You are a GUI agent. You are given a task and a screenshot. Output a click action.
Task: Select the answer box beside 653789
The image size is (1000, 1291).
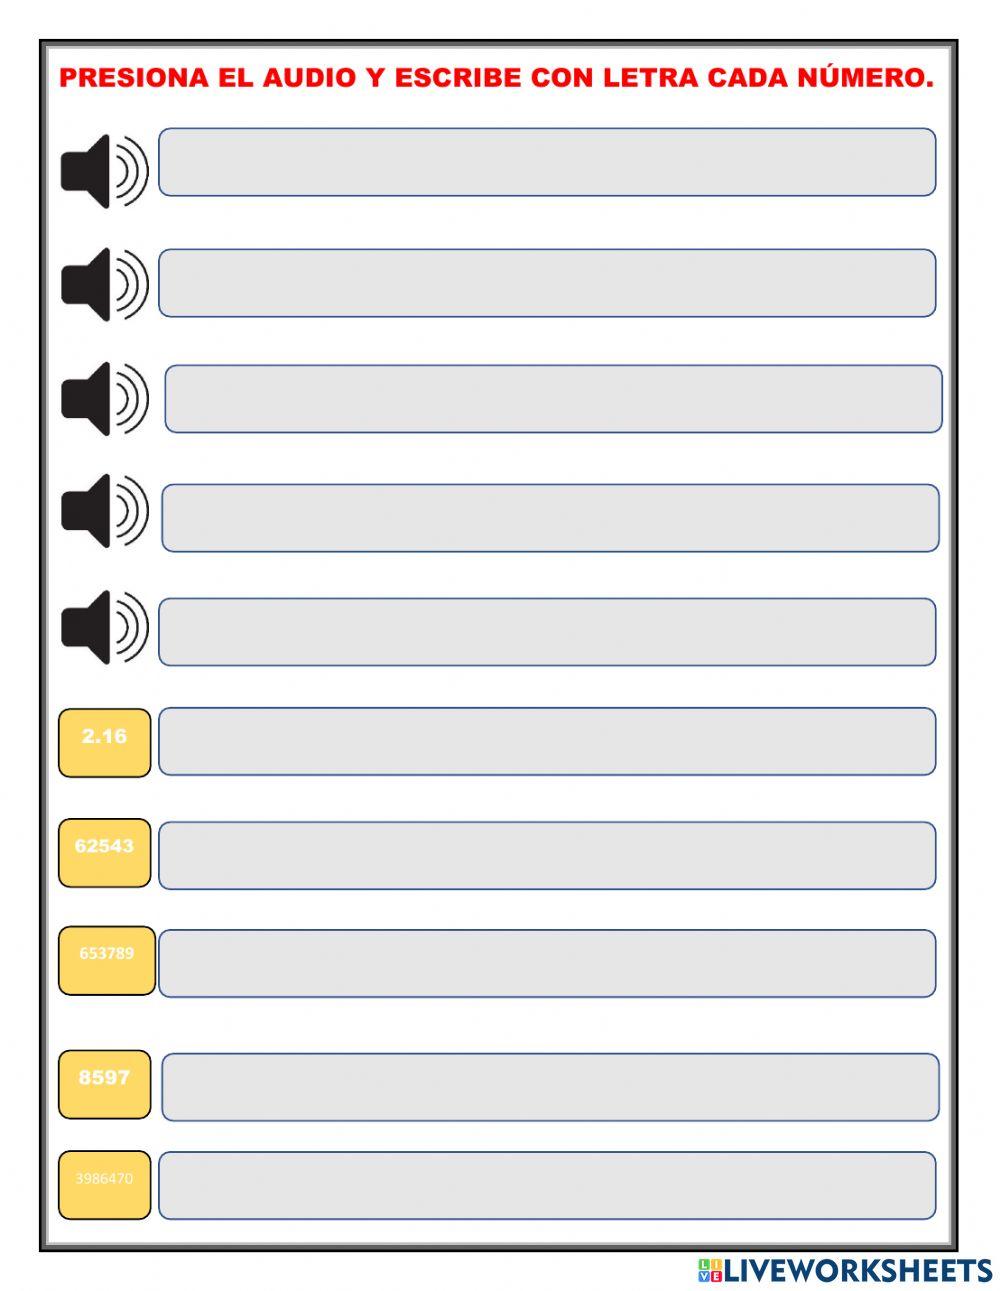coord(547,964)
